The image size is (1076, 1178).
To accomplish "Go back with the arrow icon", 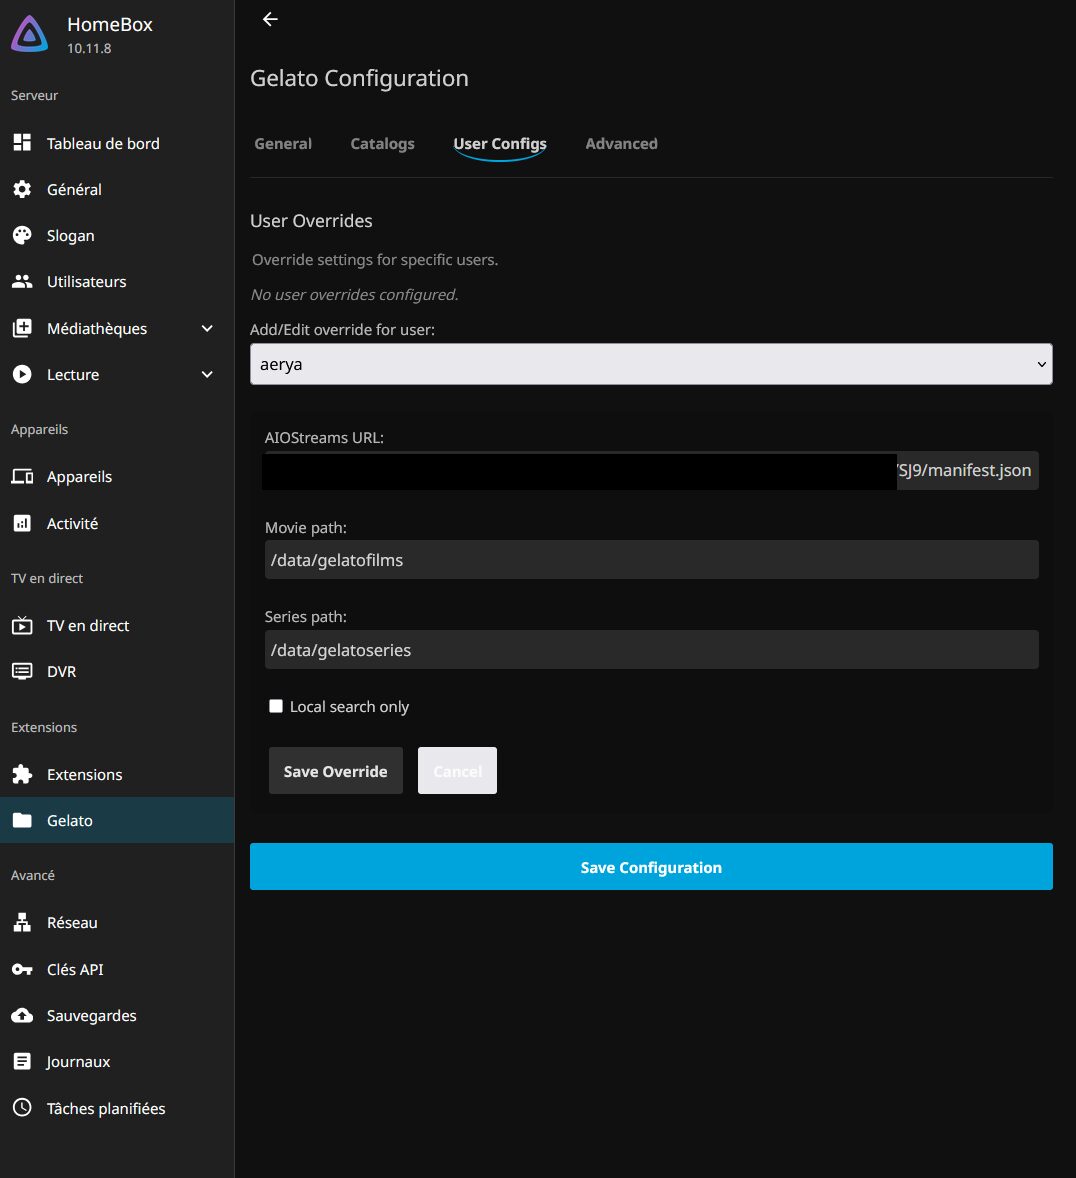I will click(271, 20).
